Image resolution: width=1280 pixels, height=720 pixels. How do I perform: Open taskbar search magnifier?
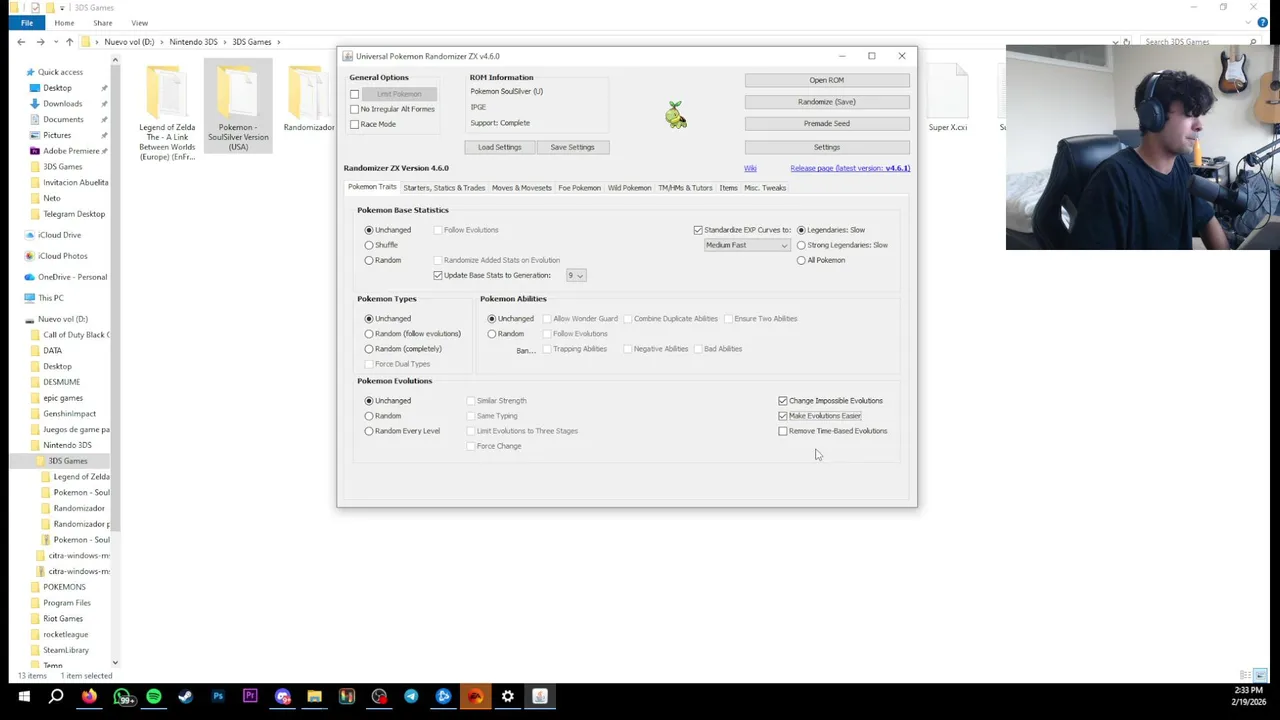click(56, 696)
